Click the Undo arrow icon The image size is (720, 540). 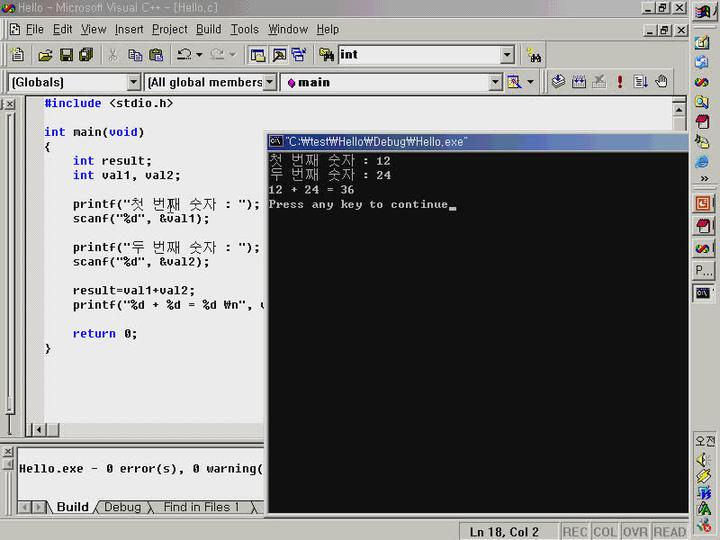point(185,55)
